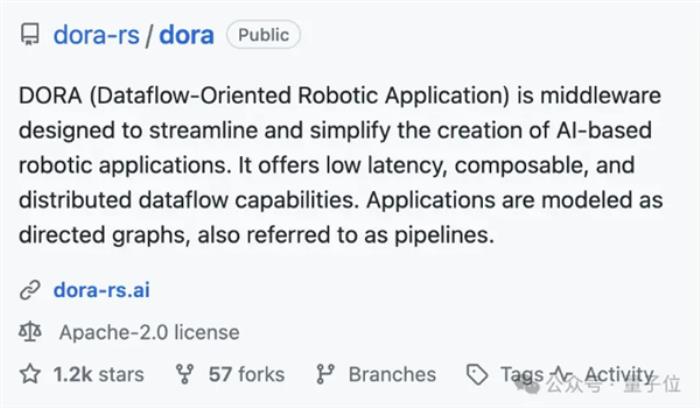Click the star icon

point(30,374)
